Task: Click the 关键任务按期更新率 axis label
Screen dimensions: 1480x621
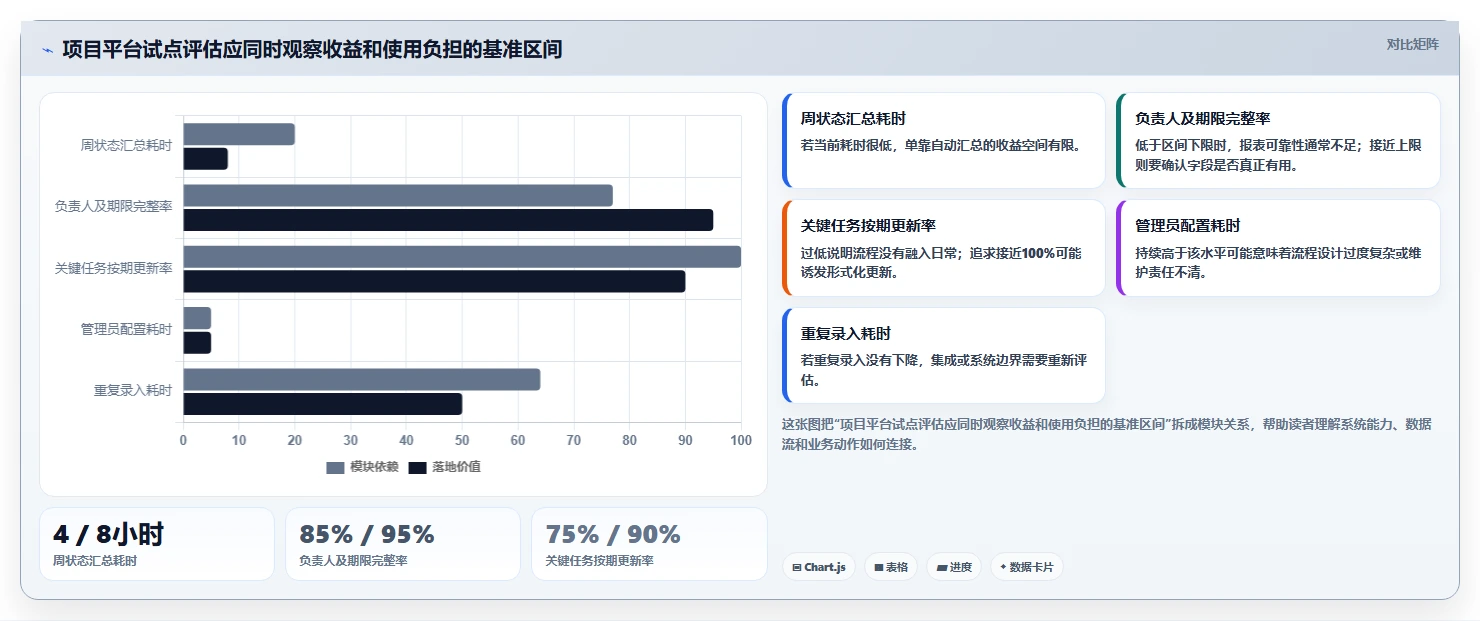Action: point(113,269)
